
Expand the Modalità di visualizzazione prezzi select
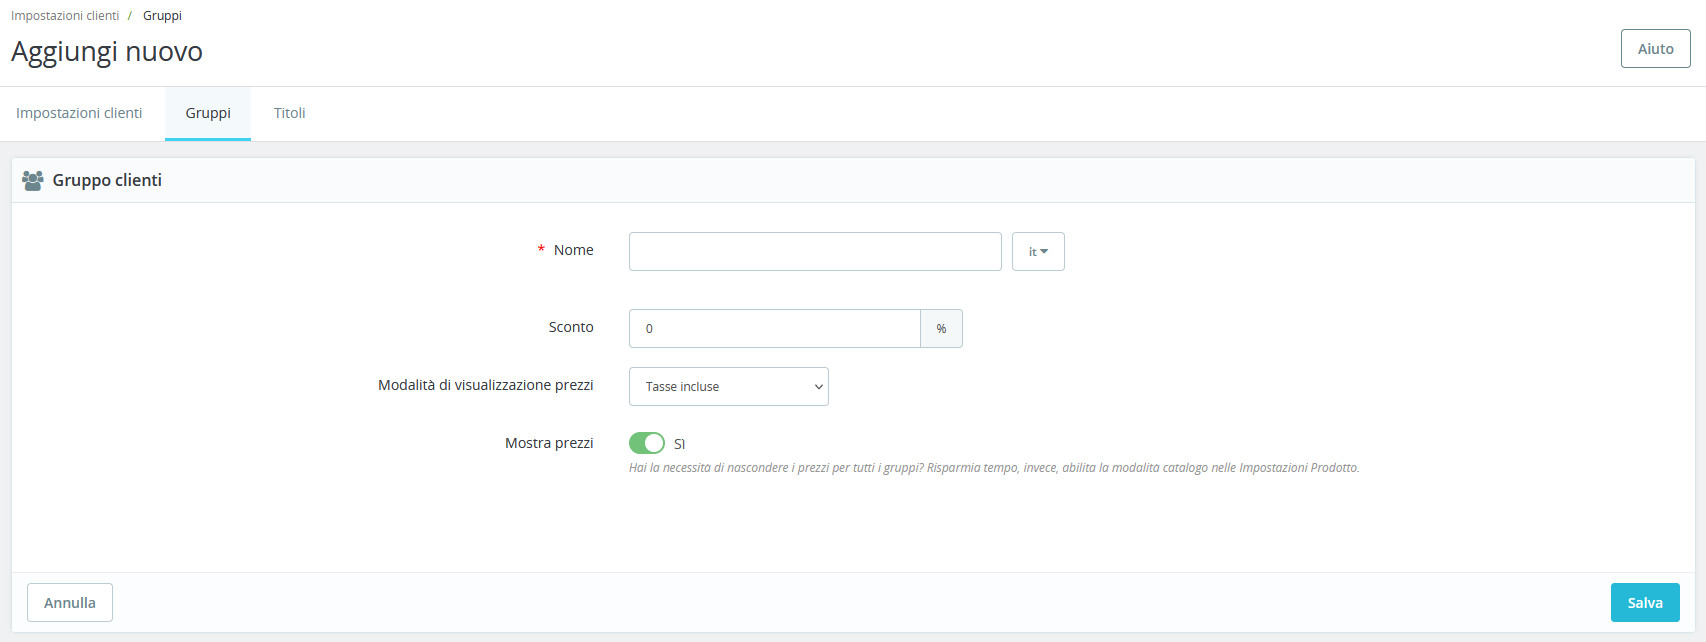(729, 387)
